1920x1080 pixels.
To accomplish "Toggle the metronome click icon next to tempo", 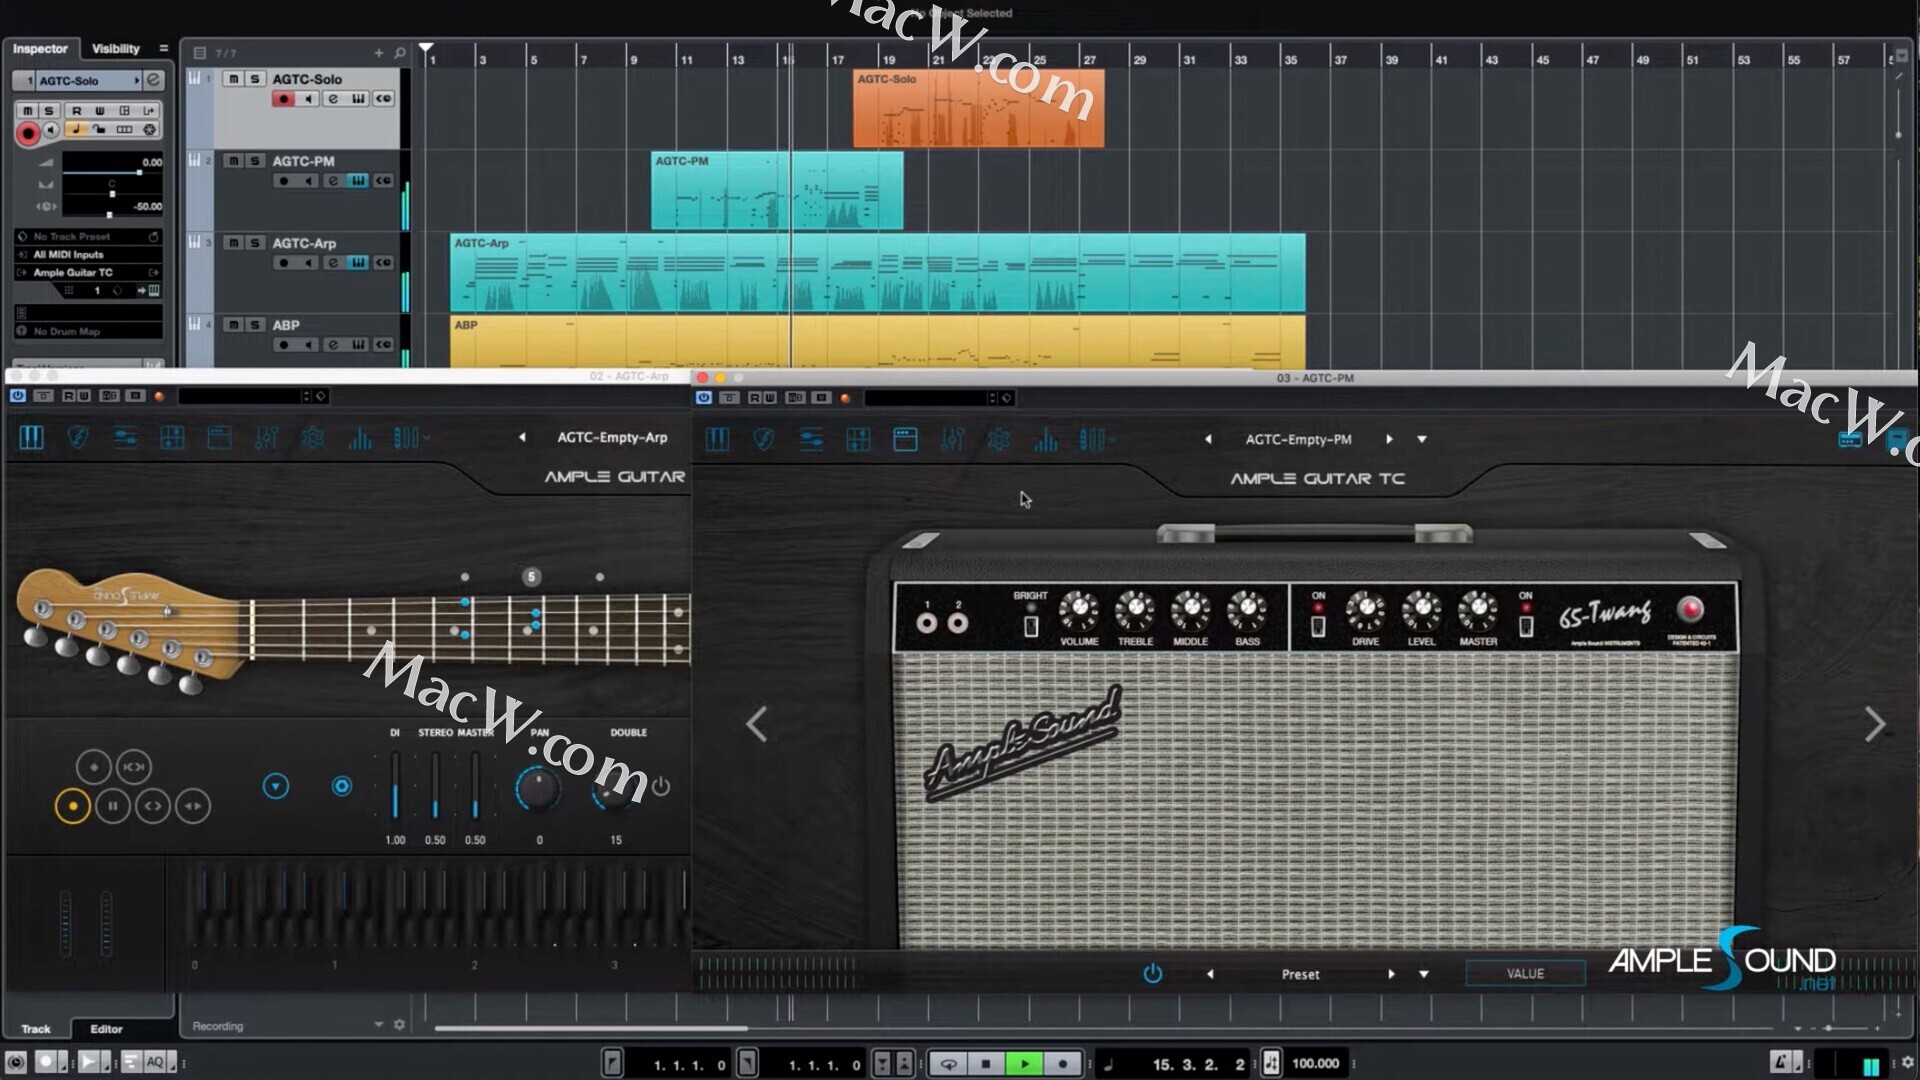I will tap(1271, 1064).
